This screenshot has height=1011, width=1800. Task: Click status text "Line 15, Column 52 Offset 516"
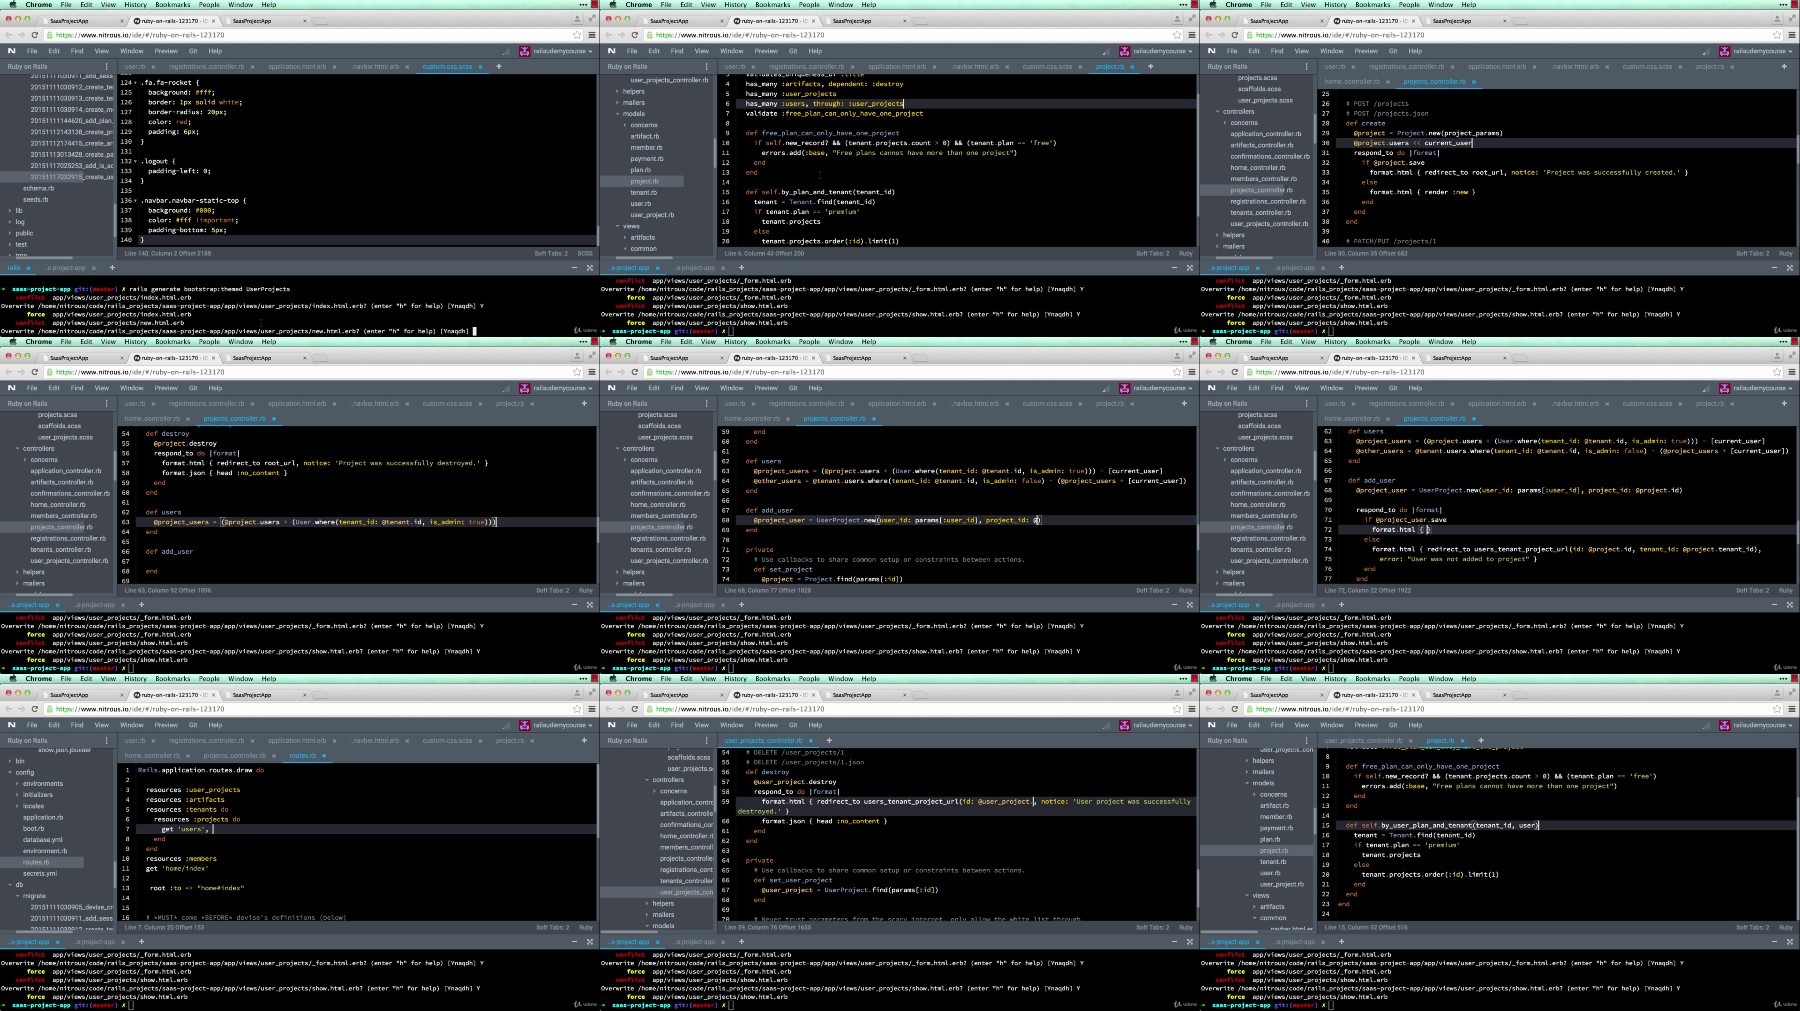[x=1366, y=927]
